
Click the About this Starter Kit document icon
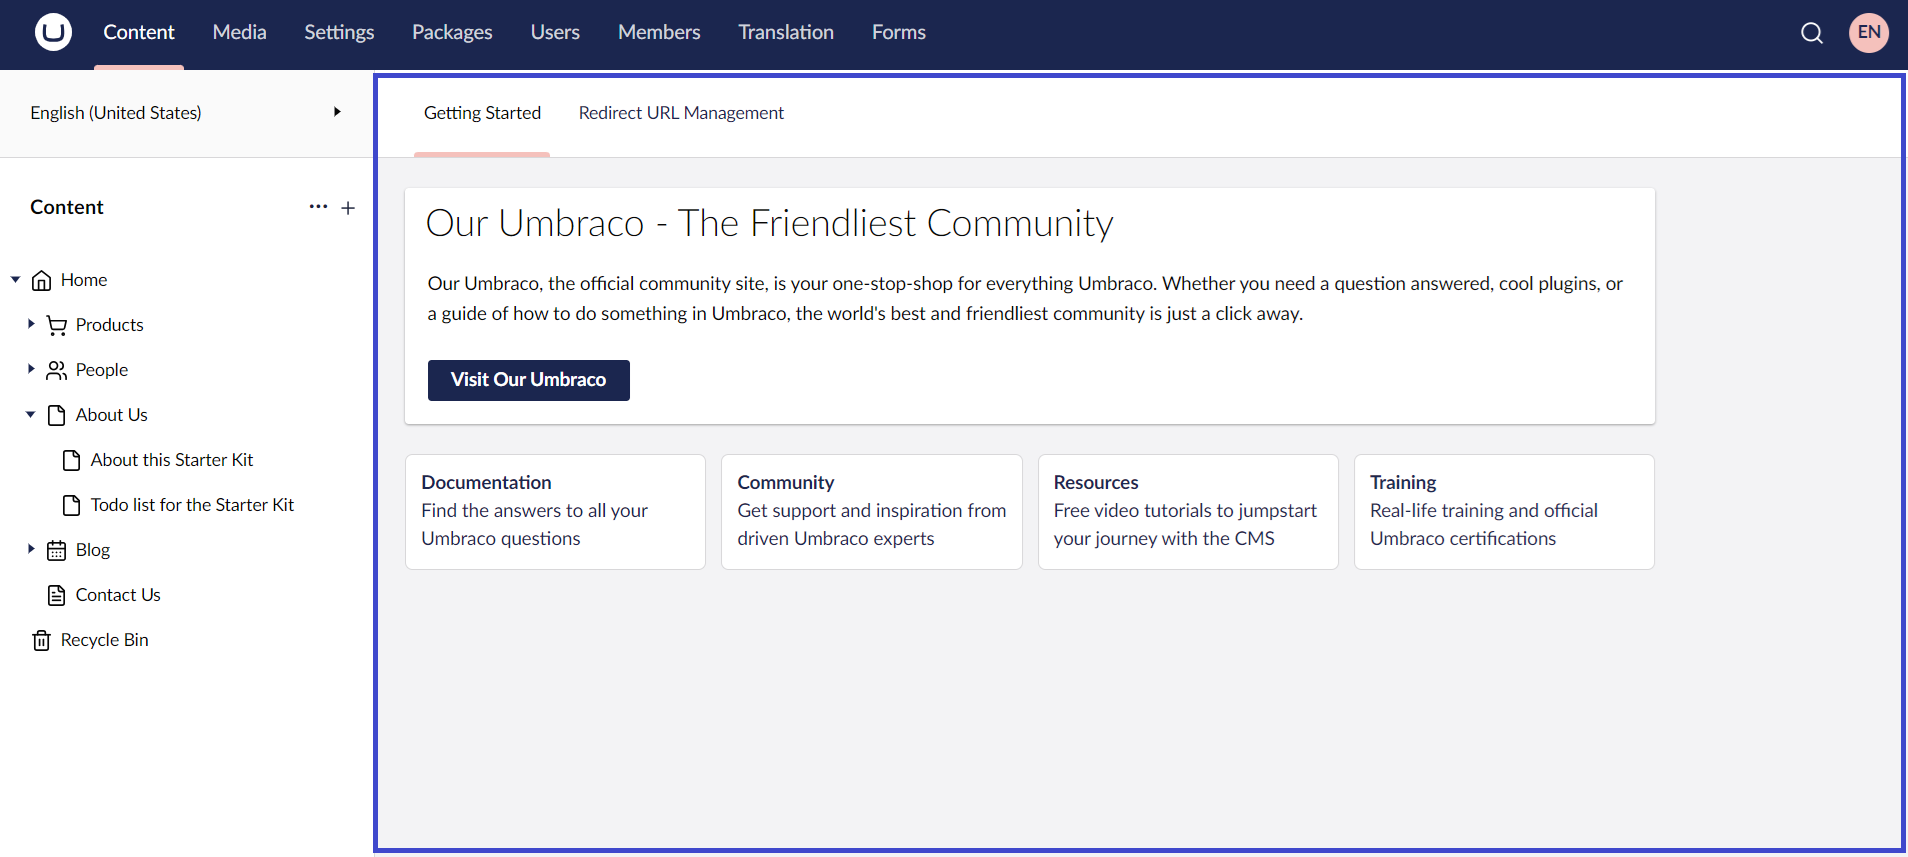(x=72, y=460)
